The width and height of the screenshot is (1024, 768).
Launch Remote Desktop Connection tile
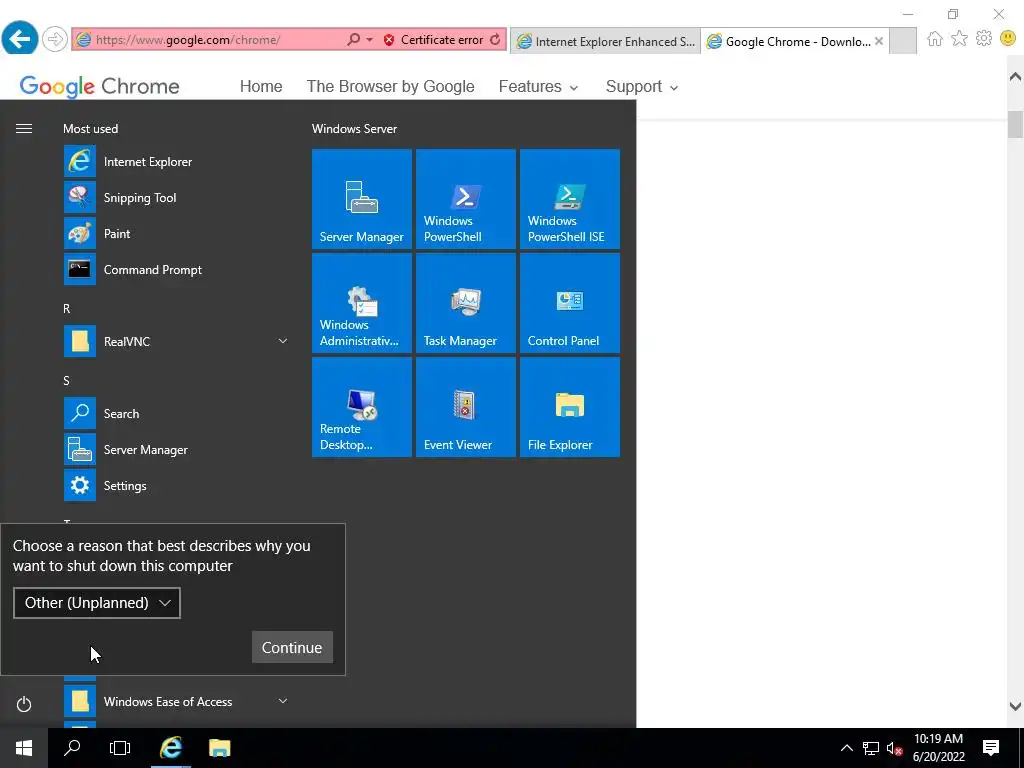click(361, 407)
